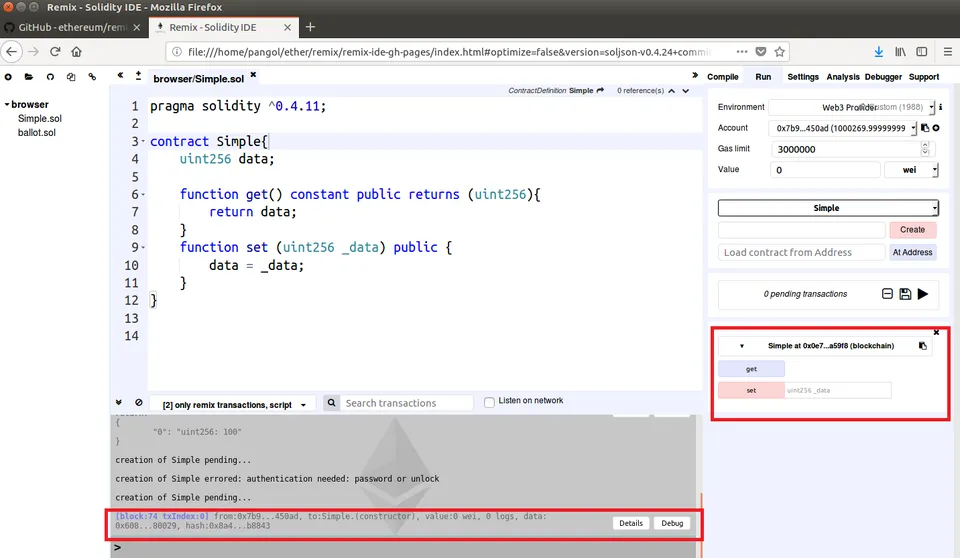Fold the set function at line 9
The height and width of the screenshot is (558, 960).
click(x=143, y=247)
